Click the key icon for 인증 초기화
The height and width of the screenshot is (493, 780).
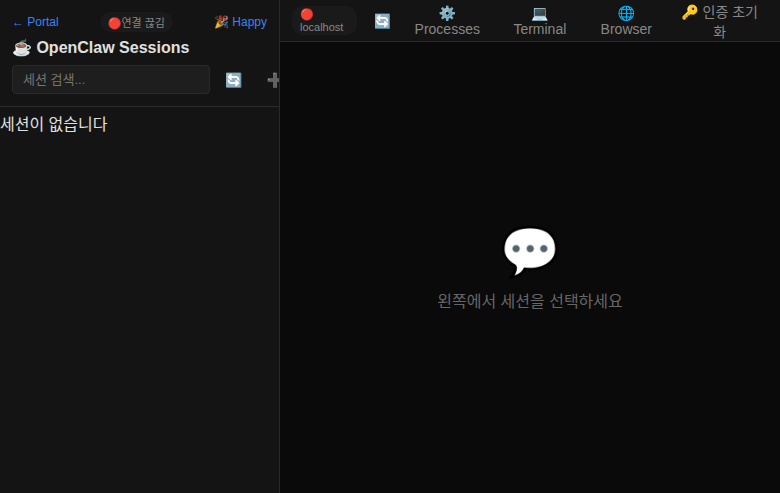690,12
